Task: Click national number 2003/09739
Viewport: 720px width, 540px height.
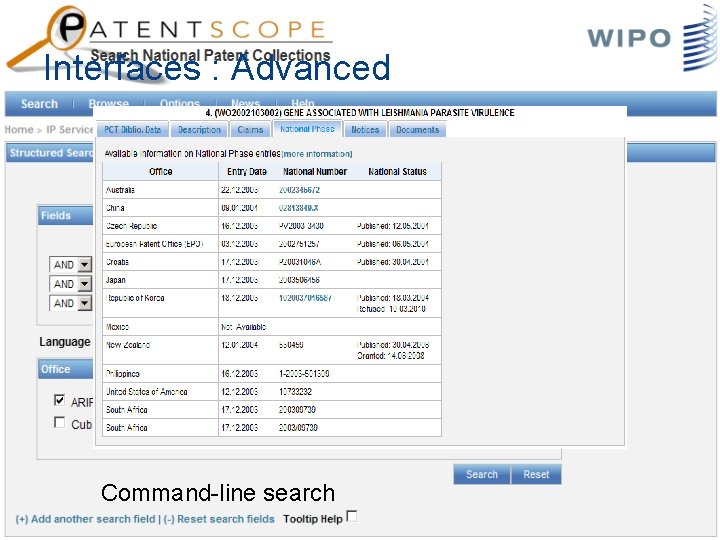Action: coord(298,428)
